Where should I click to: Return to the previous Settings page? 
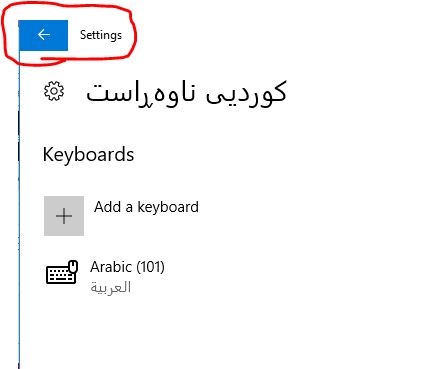[x=43, y=35]
